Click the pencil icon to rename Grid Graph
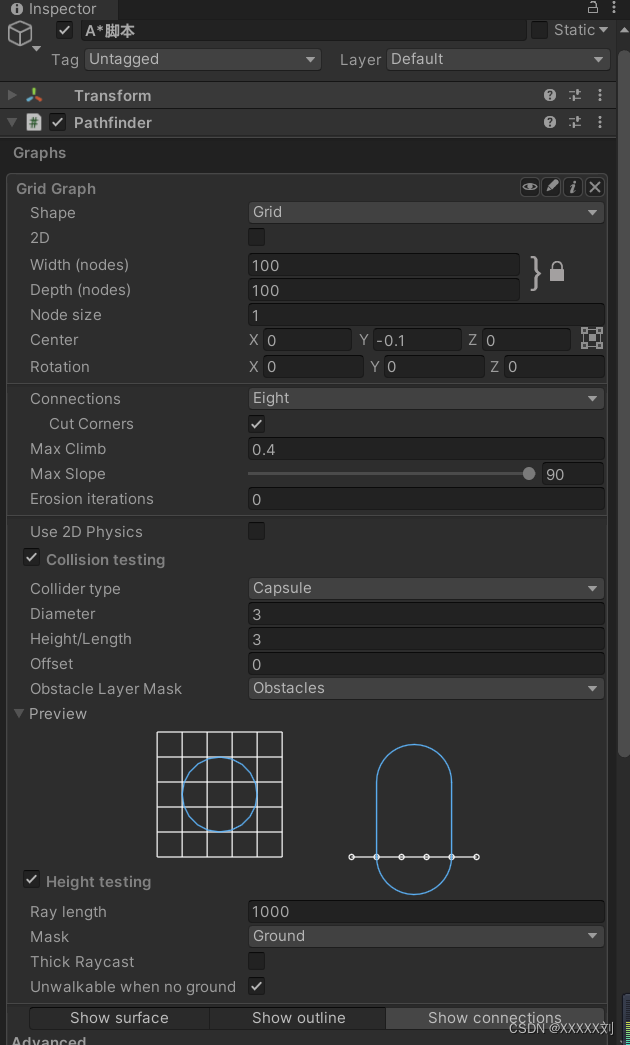630x1045 pixels. [551, 187]
